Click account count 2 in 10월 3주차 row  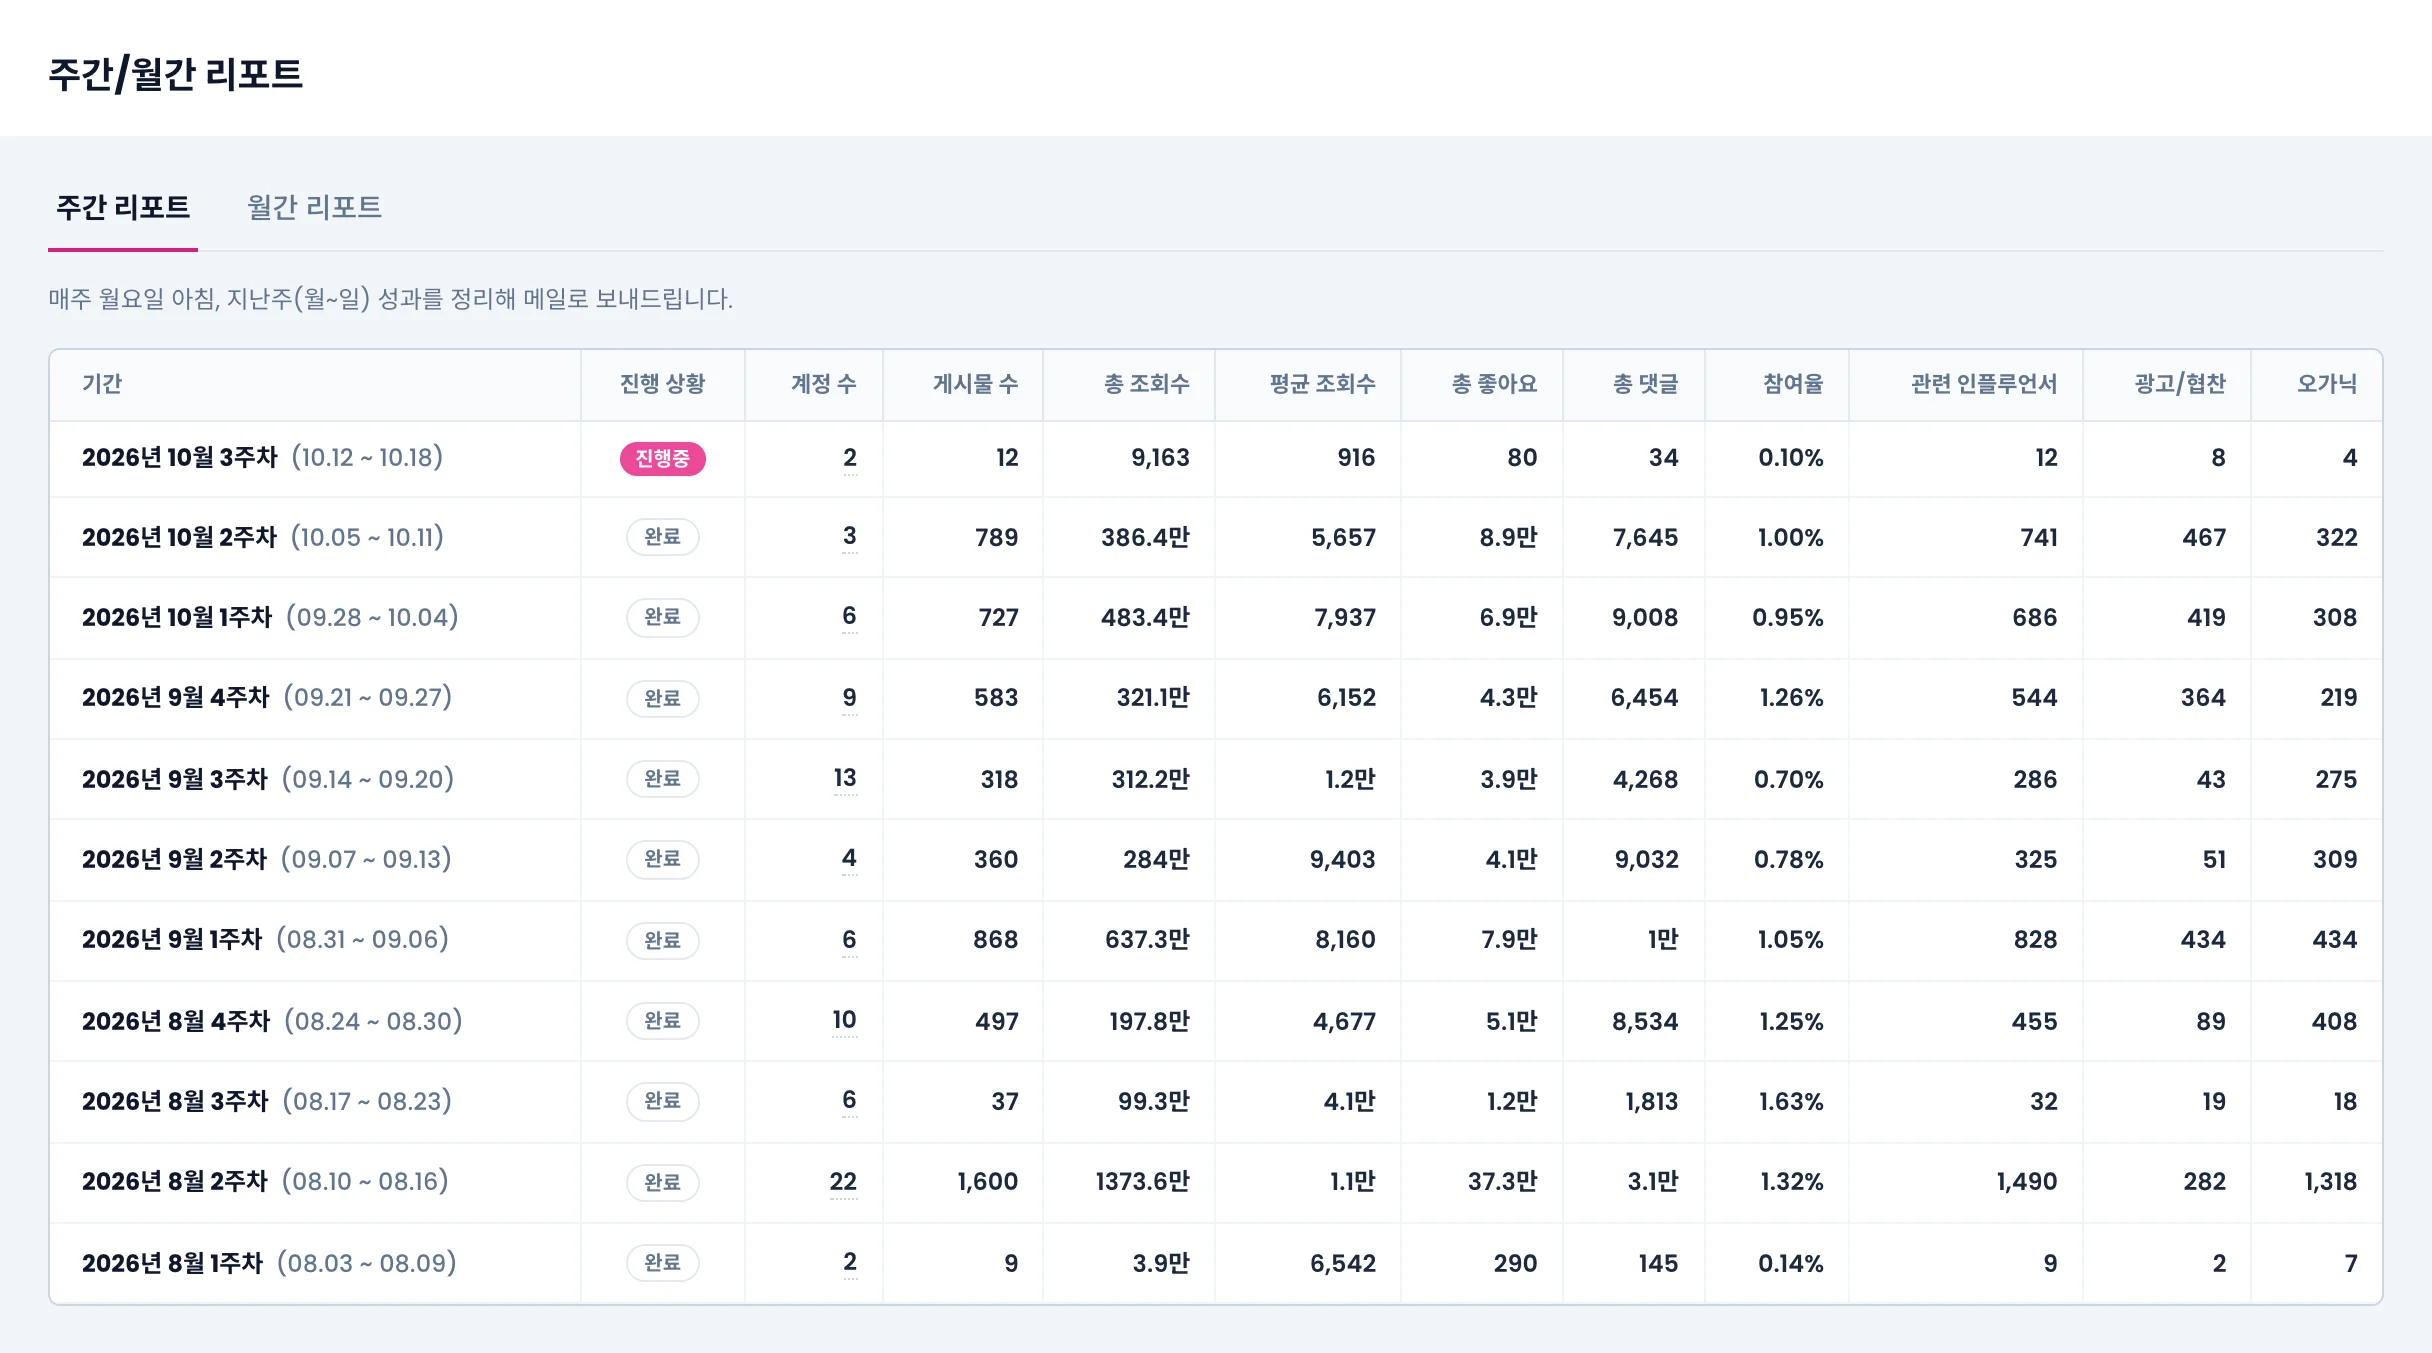point(849,458)
